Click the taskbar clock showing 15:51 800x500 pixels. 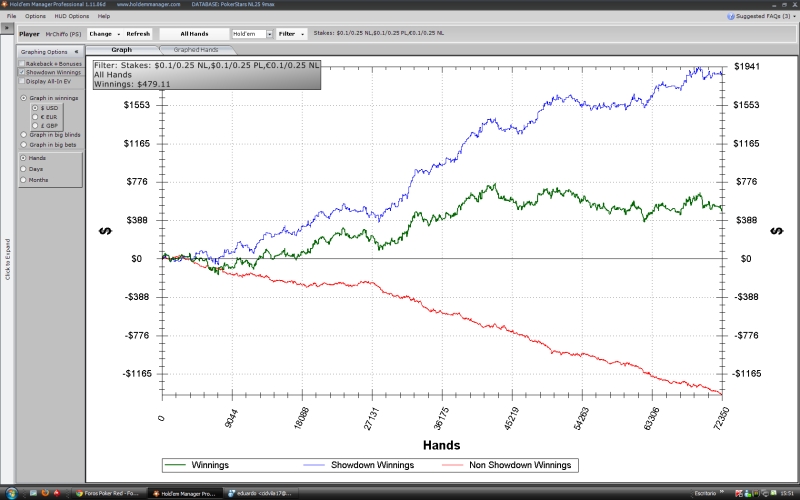point(787,493)
